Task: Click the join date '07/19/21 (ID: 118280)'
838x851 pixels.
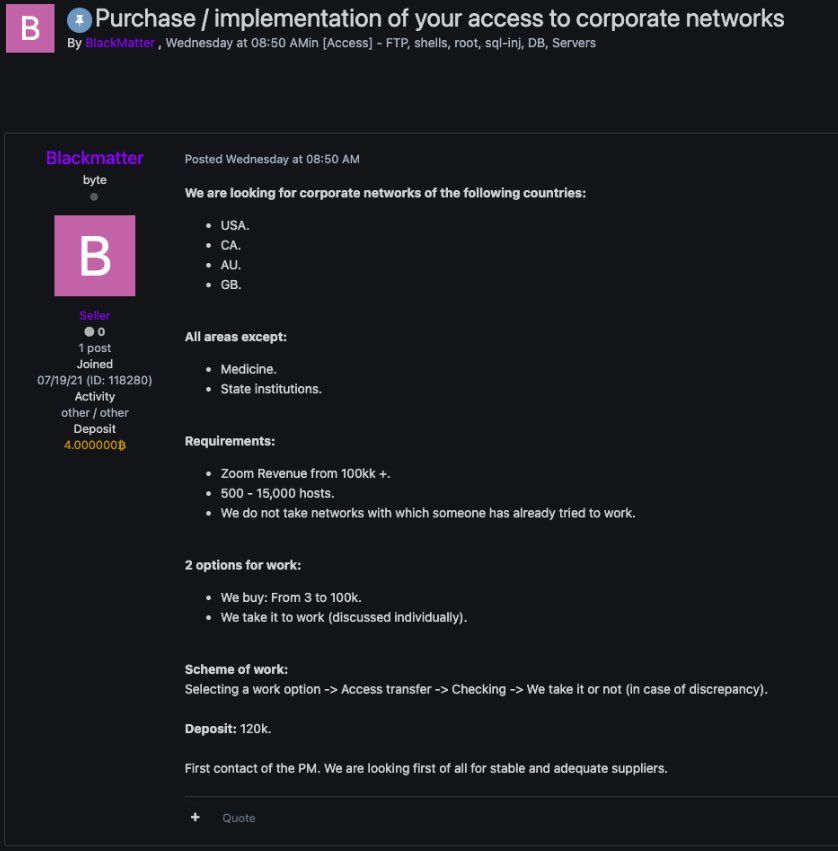Action: pyautogui.click(x=94, y=380)
